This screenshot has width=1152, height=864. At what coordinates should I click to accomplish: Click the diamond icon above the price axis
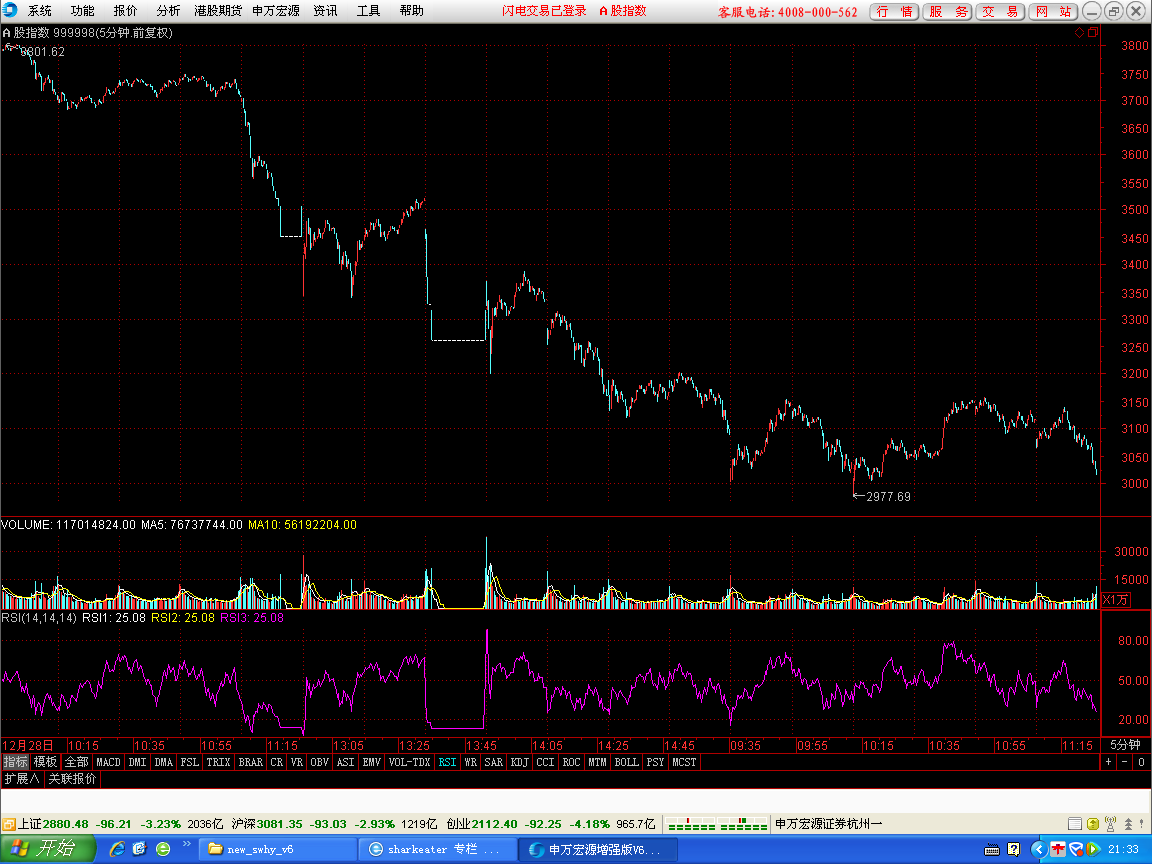point(1079,32)
